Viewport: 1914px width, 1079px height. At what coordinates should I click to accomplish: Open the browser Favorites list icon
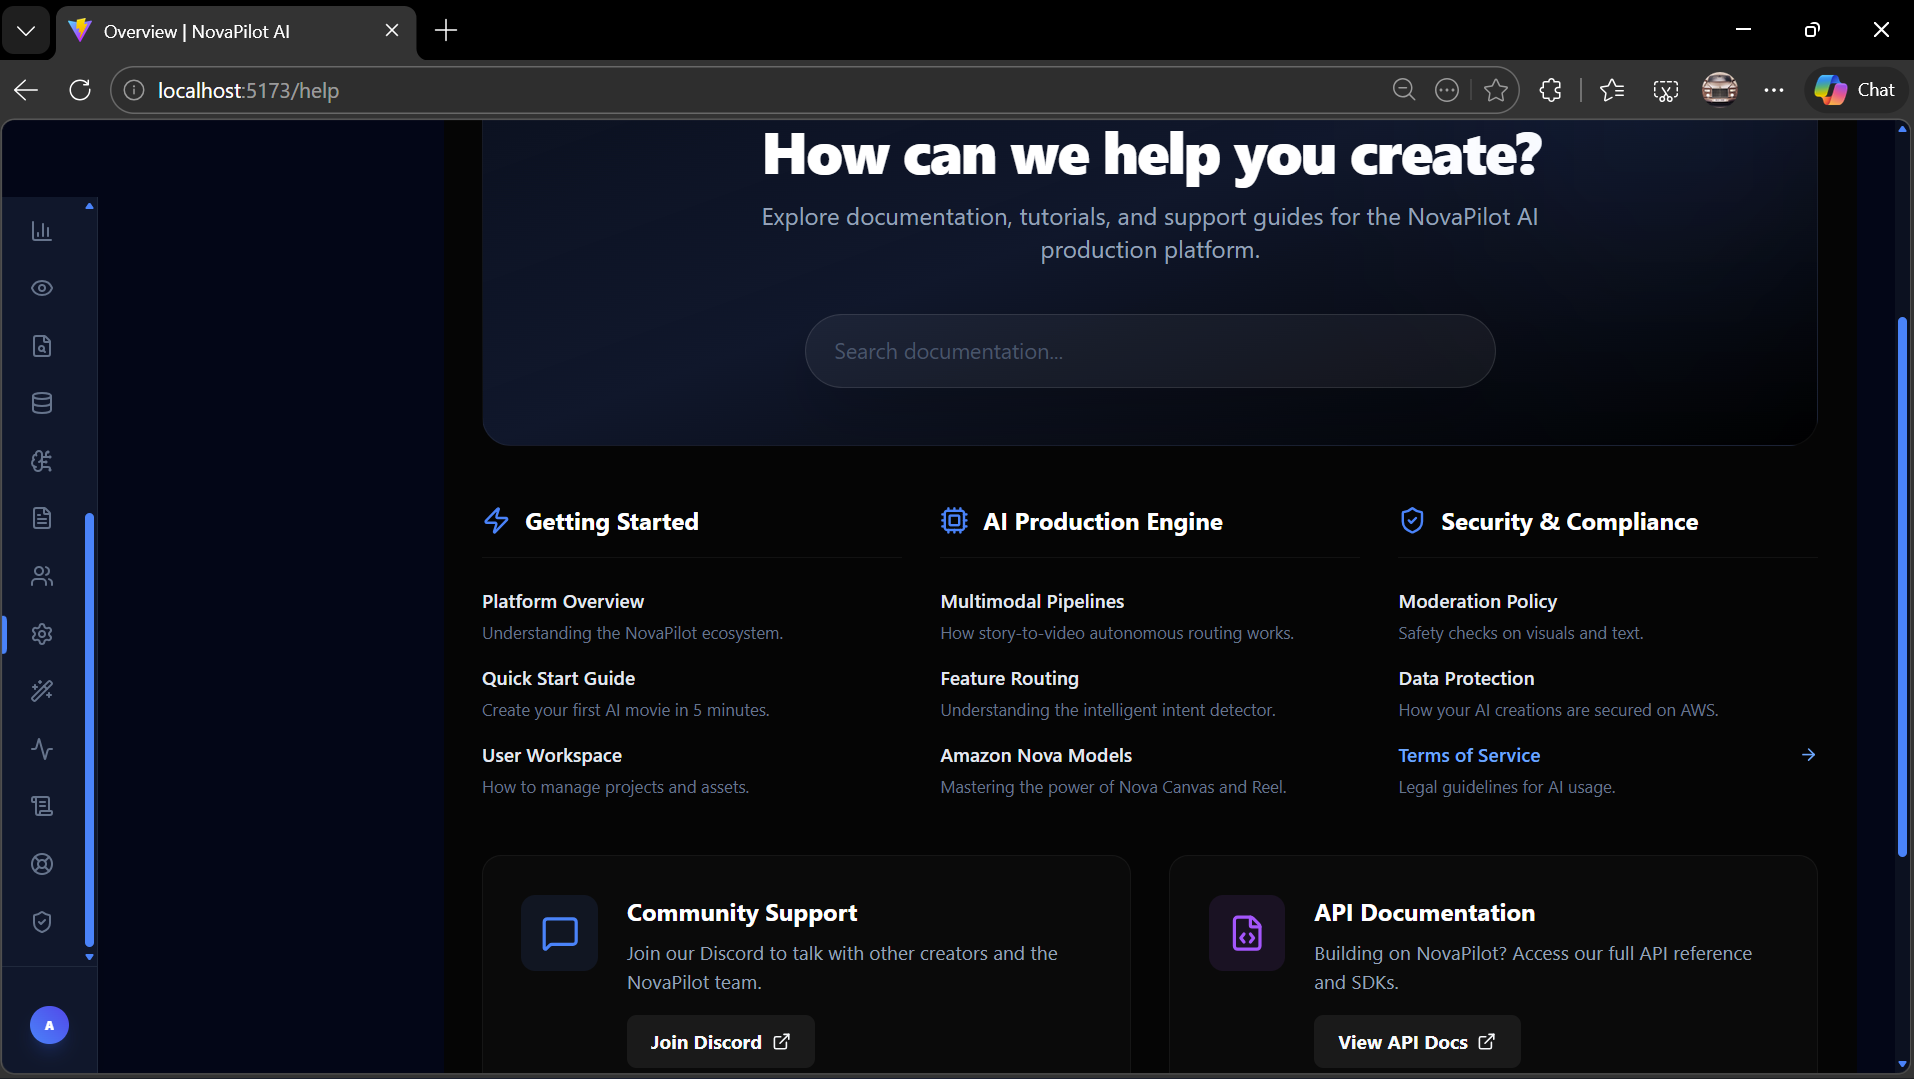coord(1612,90)
